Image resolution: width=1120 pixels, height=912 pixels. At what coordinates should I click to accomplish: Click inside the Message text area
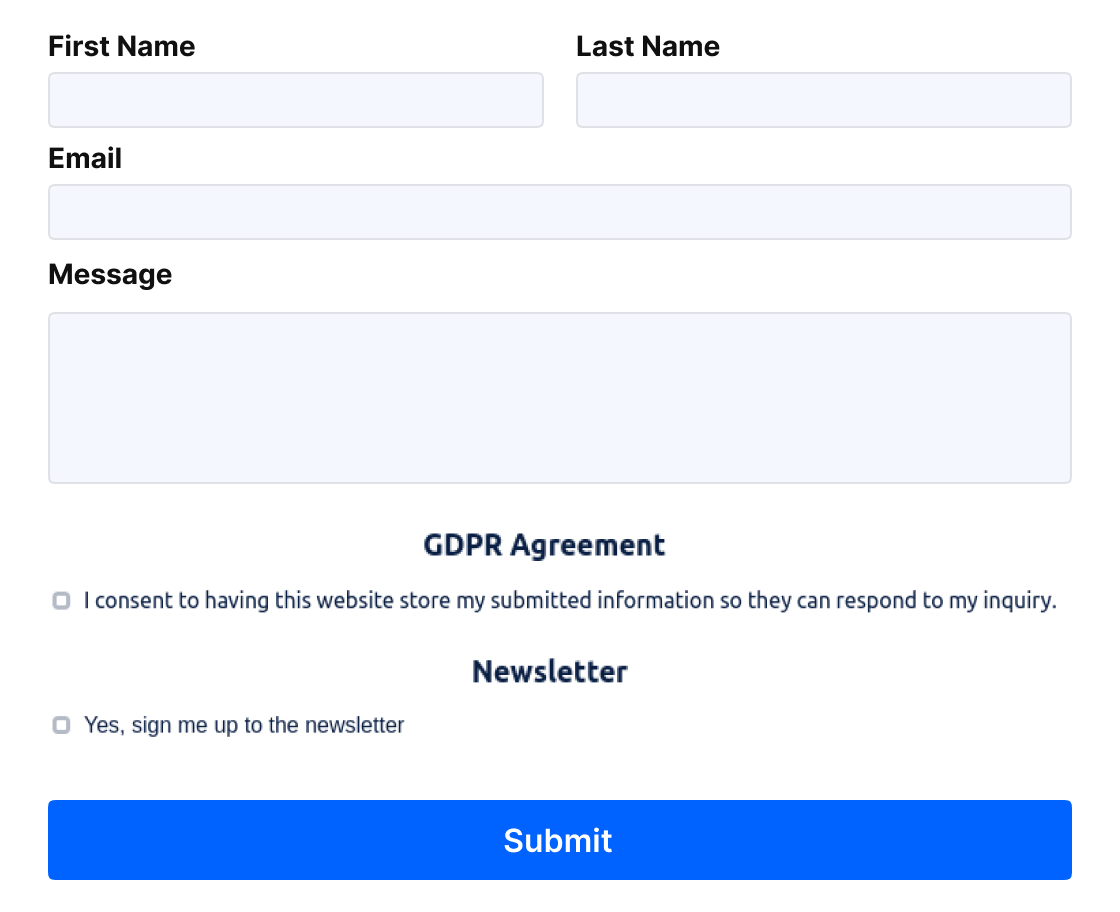click(x=560, y=398)
